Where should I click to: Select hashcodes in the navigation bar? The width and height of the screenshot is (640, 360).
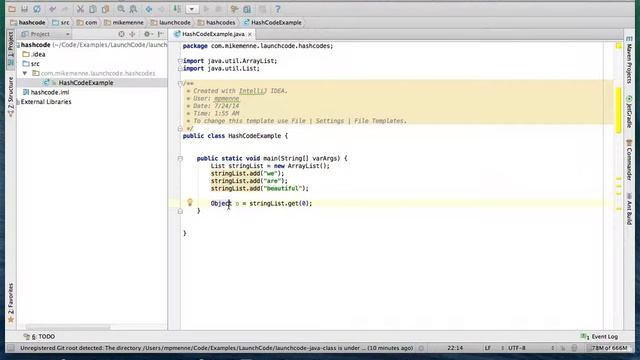(217, 22)
